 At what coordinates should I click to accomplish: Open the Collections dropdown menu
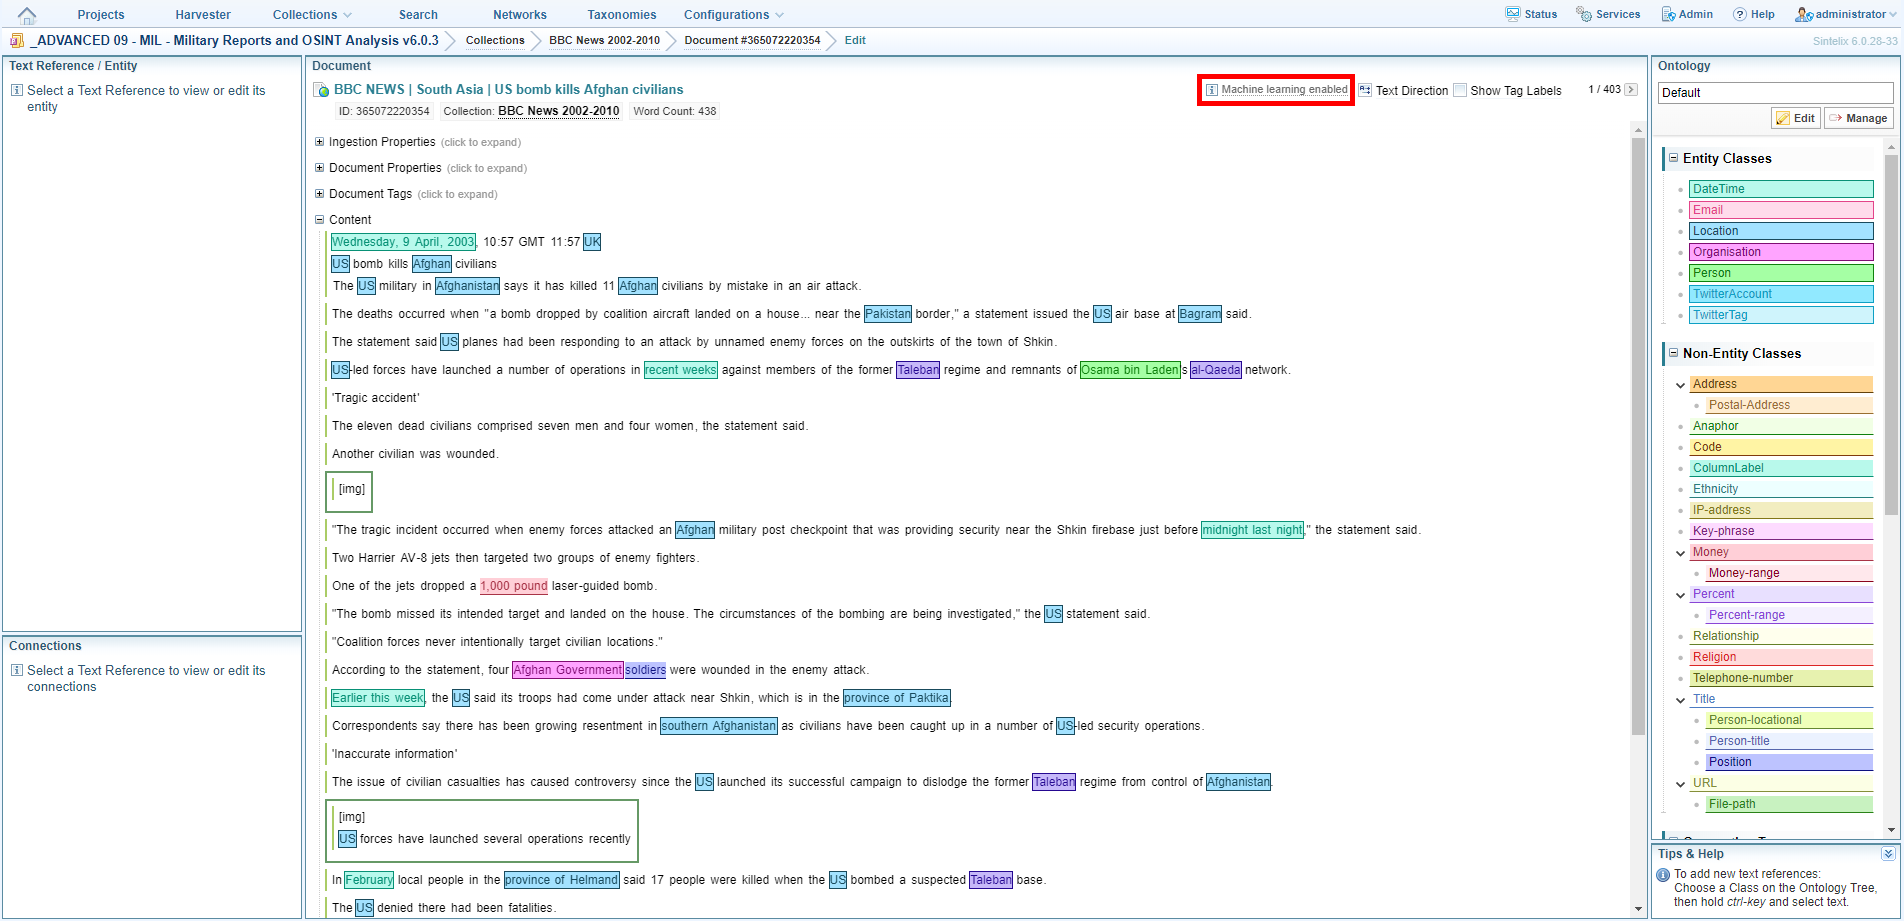click(312, 15)
